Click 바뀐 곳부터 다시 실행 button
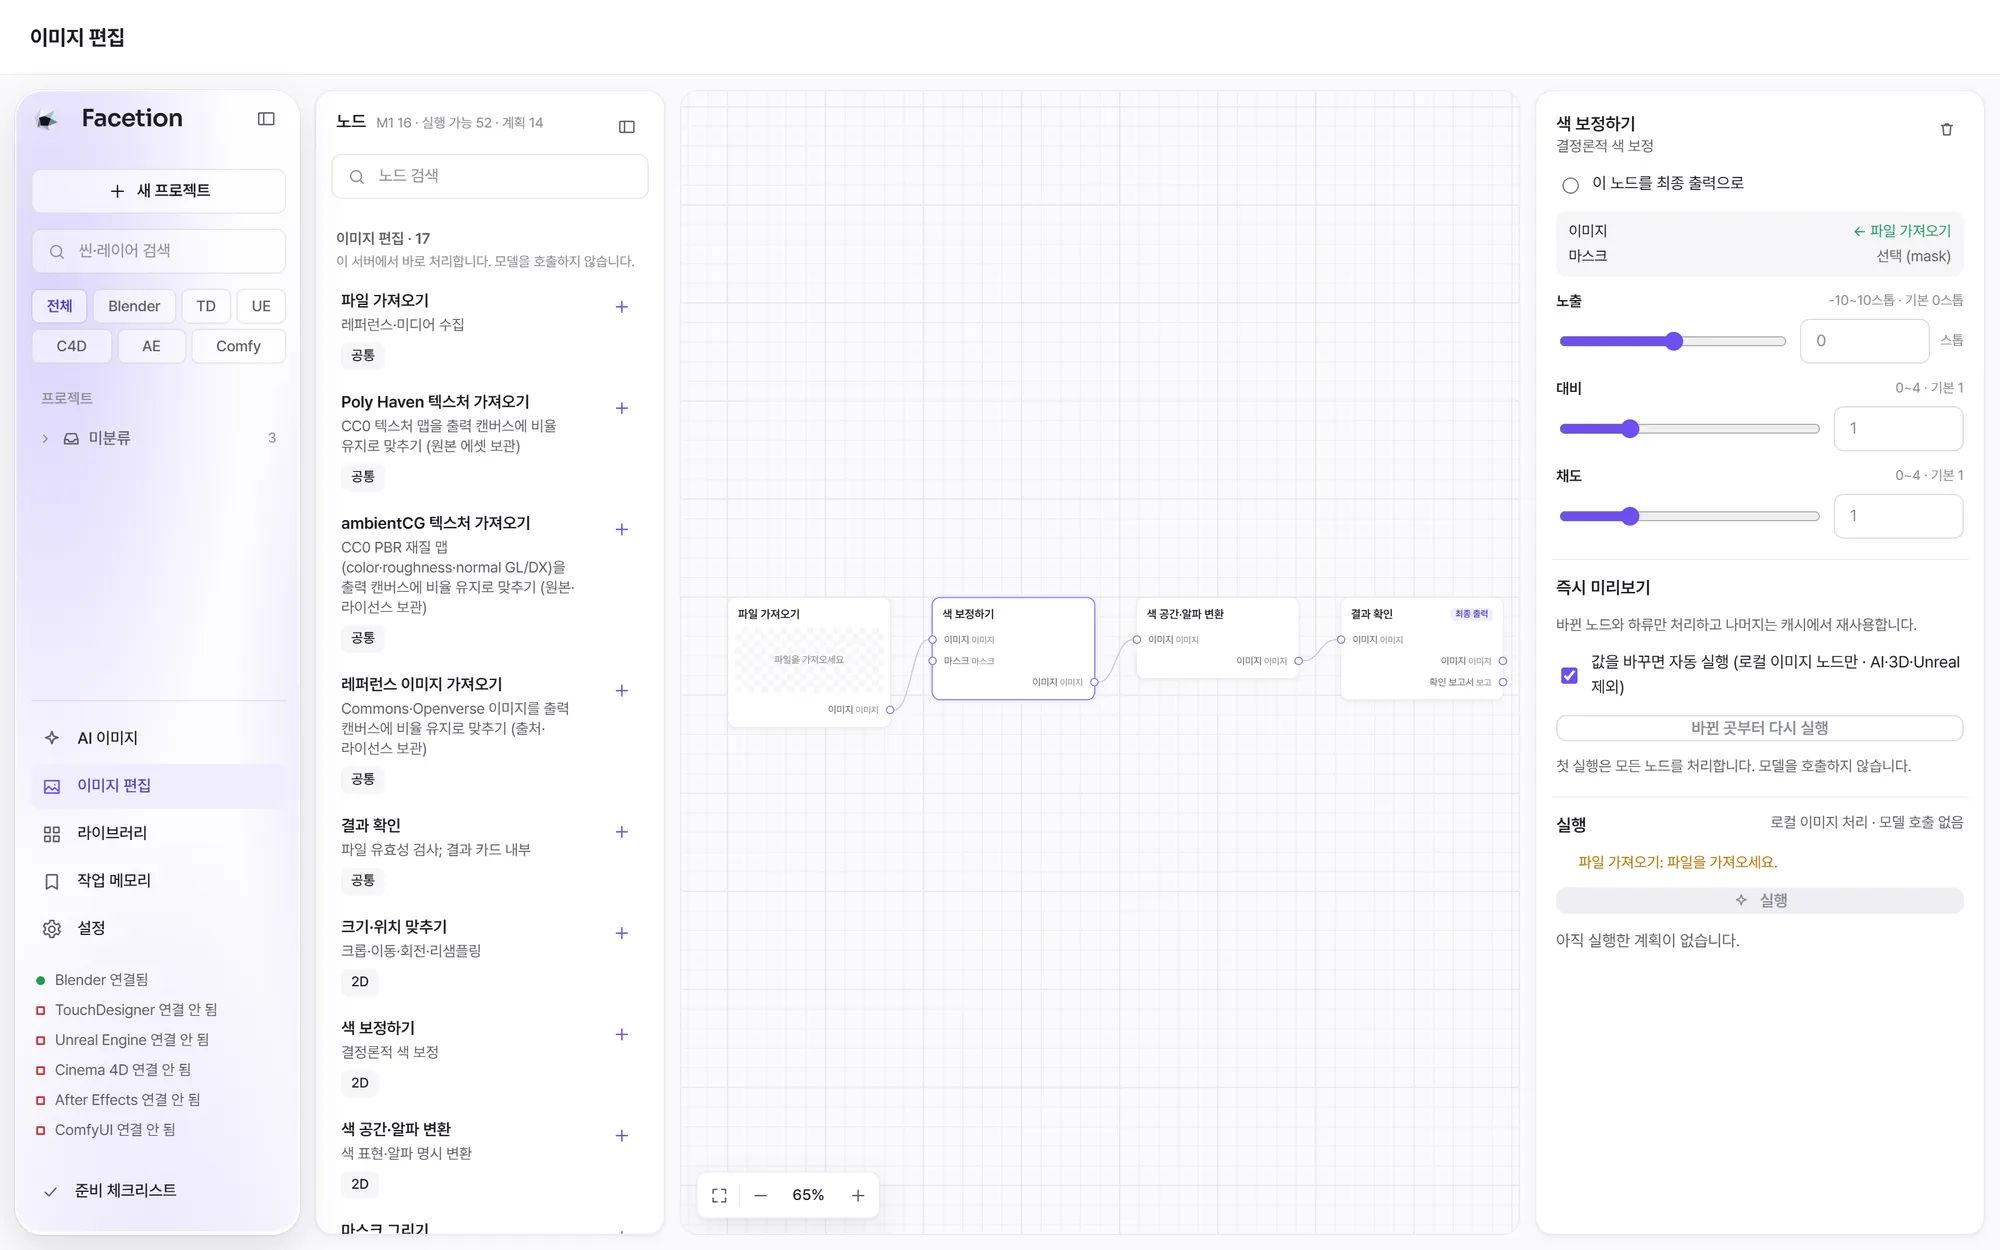The height and width of the screenshot is (1250, 2000). pyautogui.click(x=1759, y=728)
